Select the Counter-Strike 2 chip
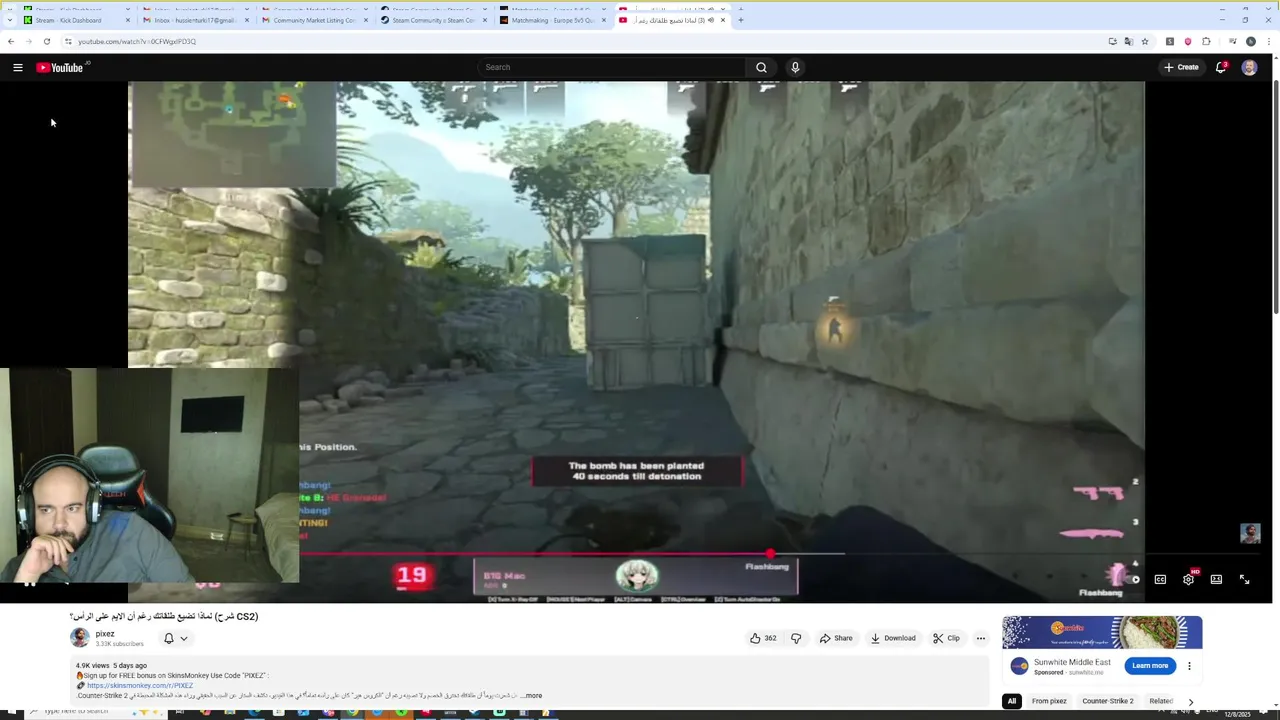The image size is (1280, 720). [1108, 701]
